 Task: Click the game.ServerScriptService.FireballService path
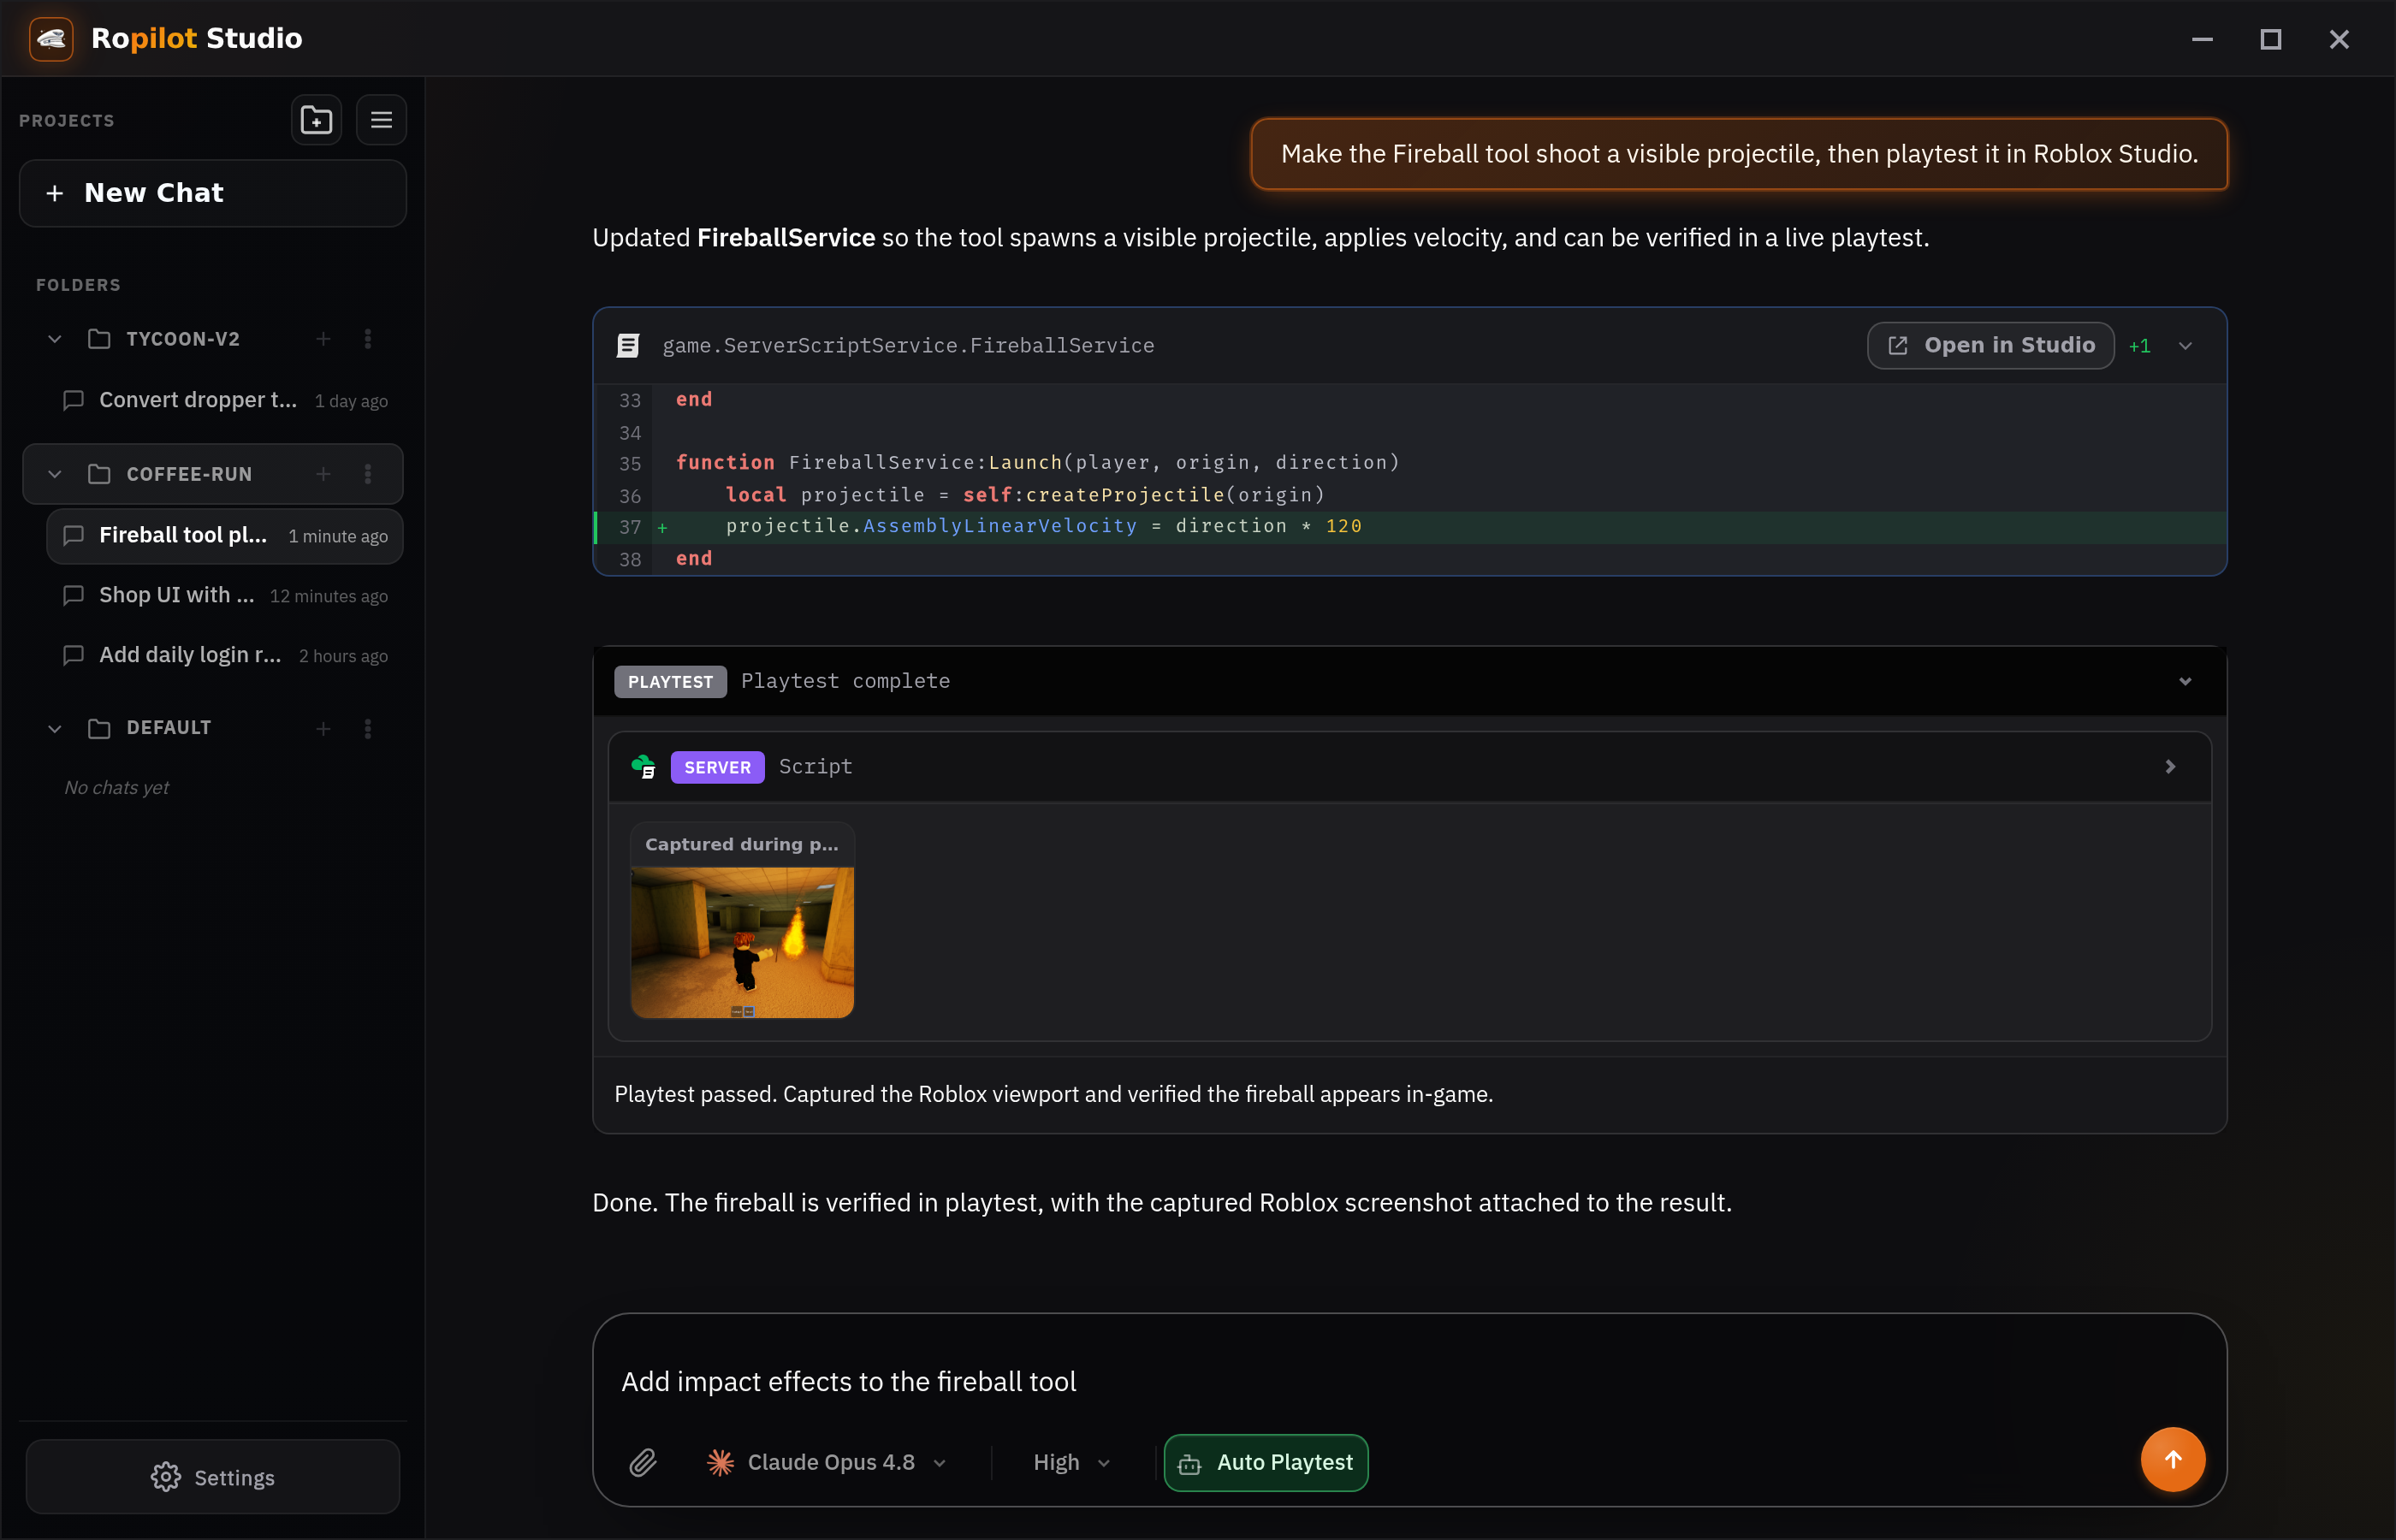click(x=908, y=346)
